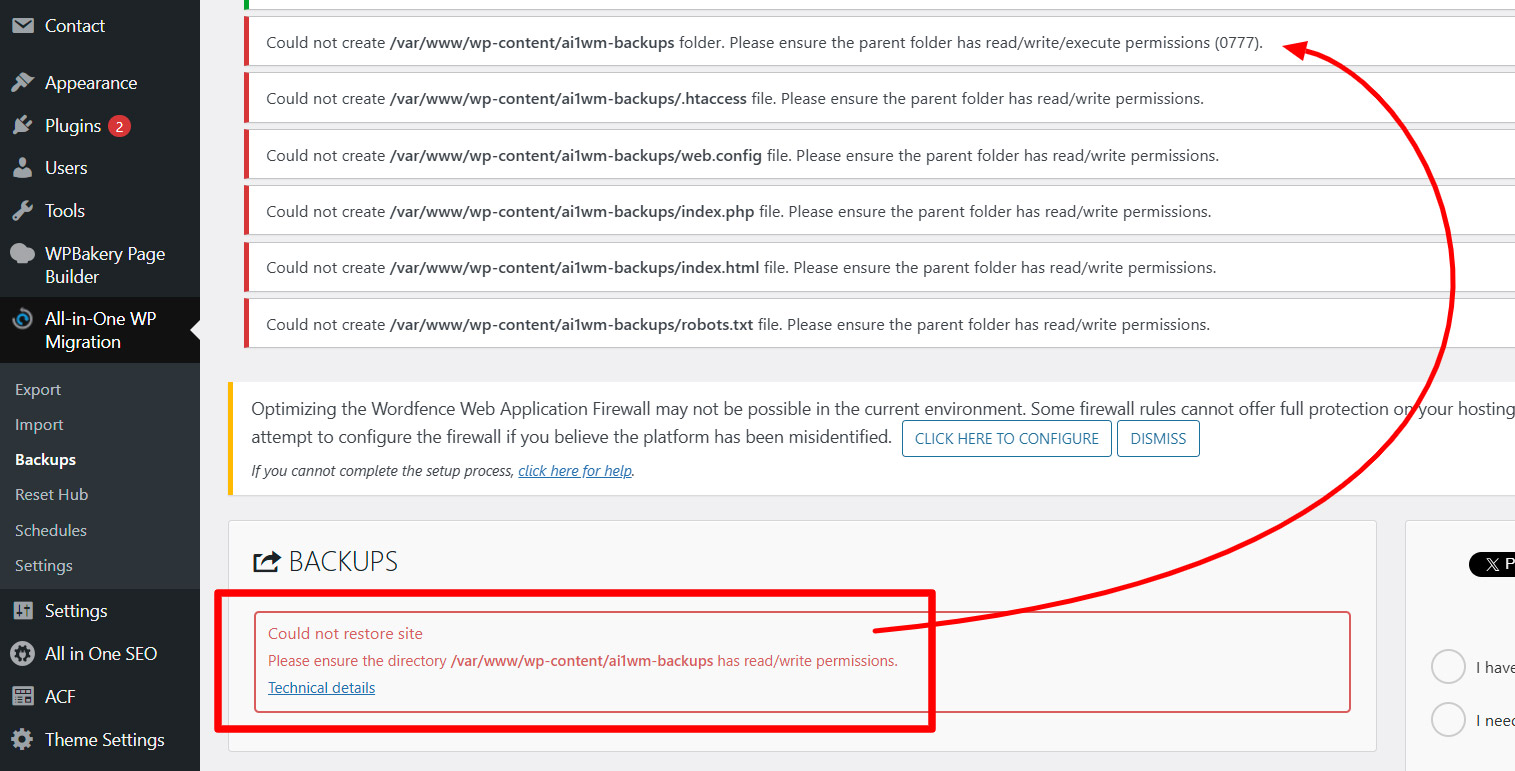Click the .htaccess file error notice
The image size is (1515, 771).
click(x=880, y=99)
